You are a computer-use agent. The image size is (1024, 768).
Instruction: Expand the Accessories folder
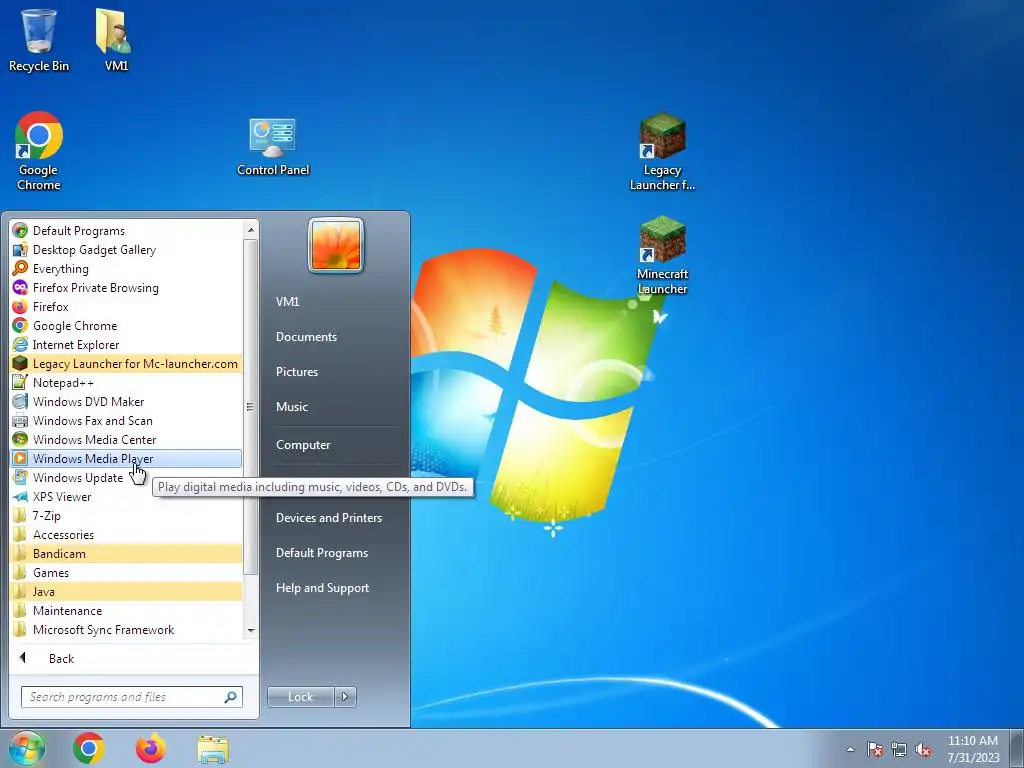pyautogui.click(x=126, y=534)
